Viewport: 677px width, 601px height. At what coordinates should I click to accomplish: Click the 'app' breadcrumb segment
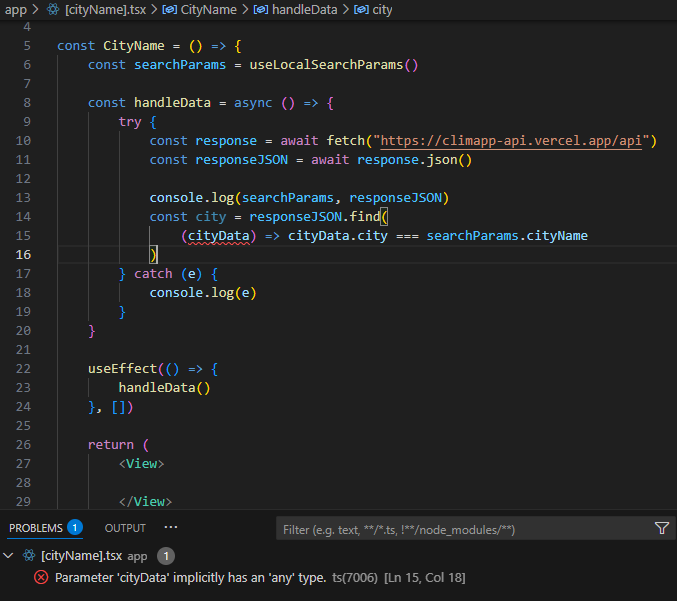pyautogui.click(x=16, y=9)
